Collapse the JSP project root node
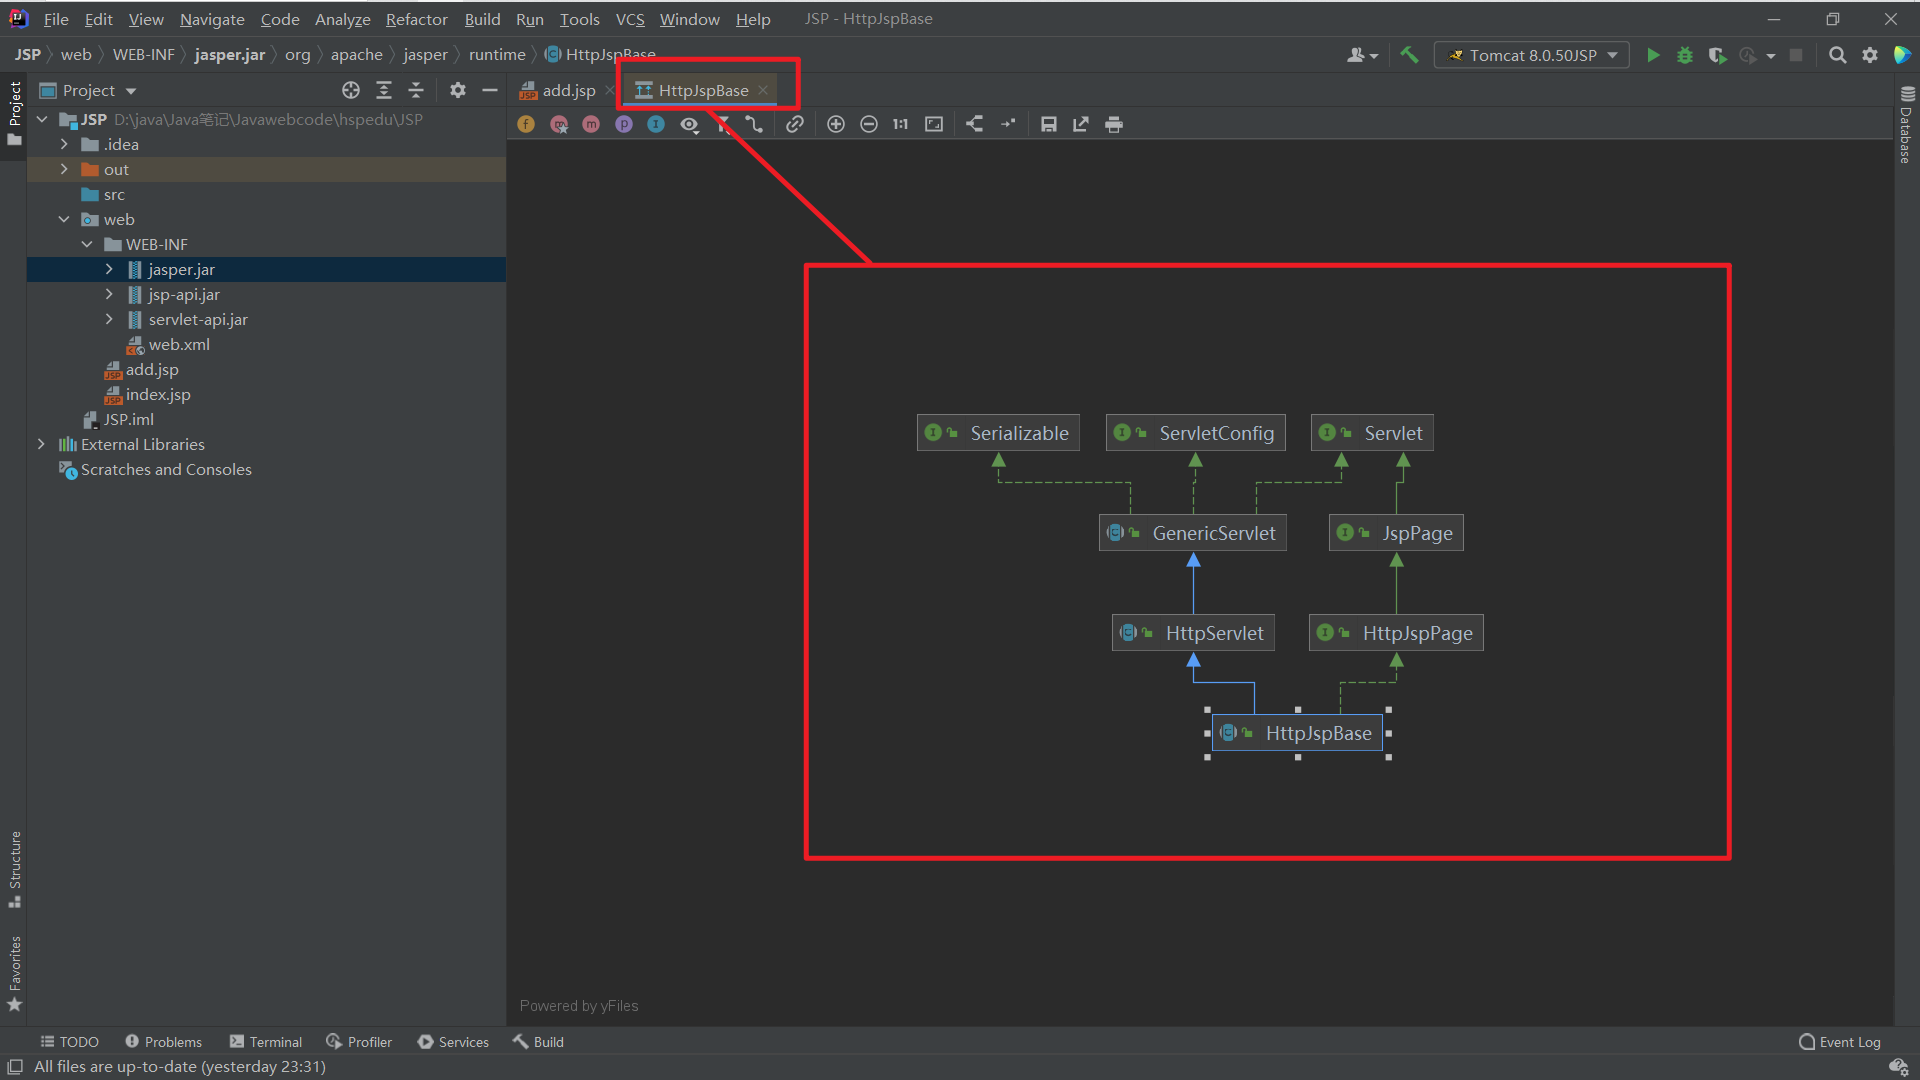Screen dimensions: 1920x1080 (42, 119)
